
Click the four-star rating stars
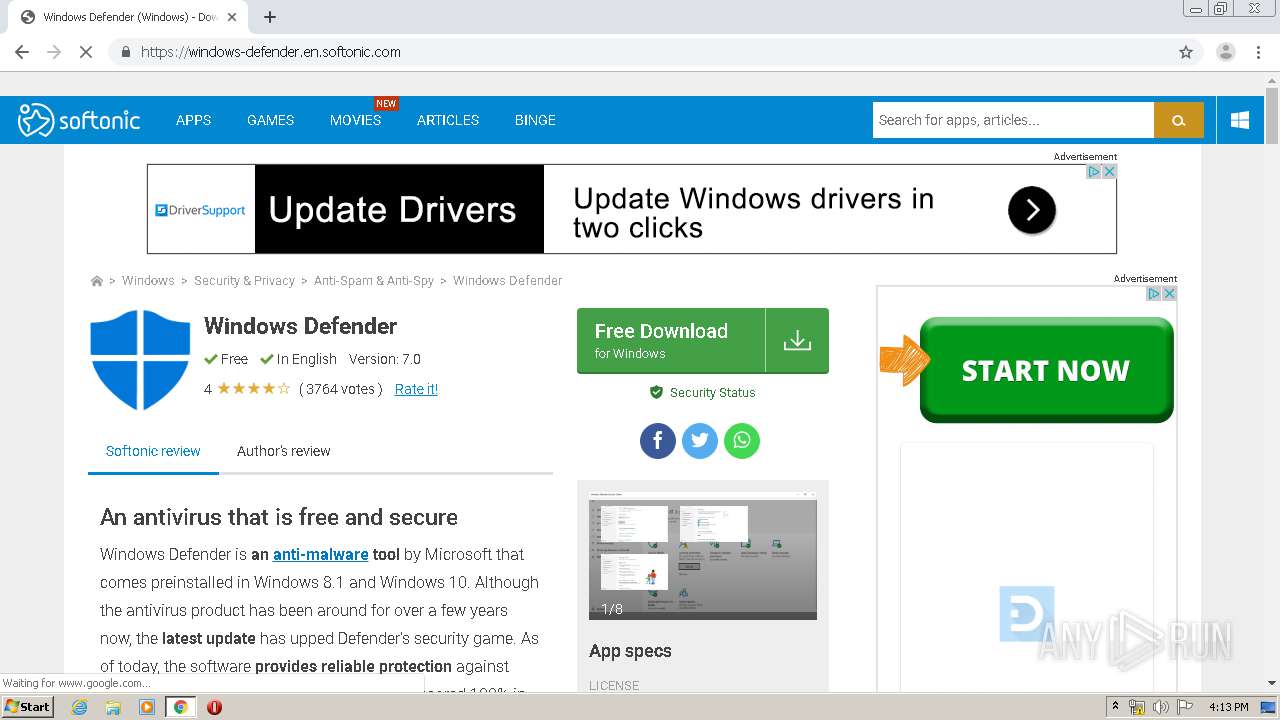coord(254,389)
